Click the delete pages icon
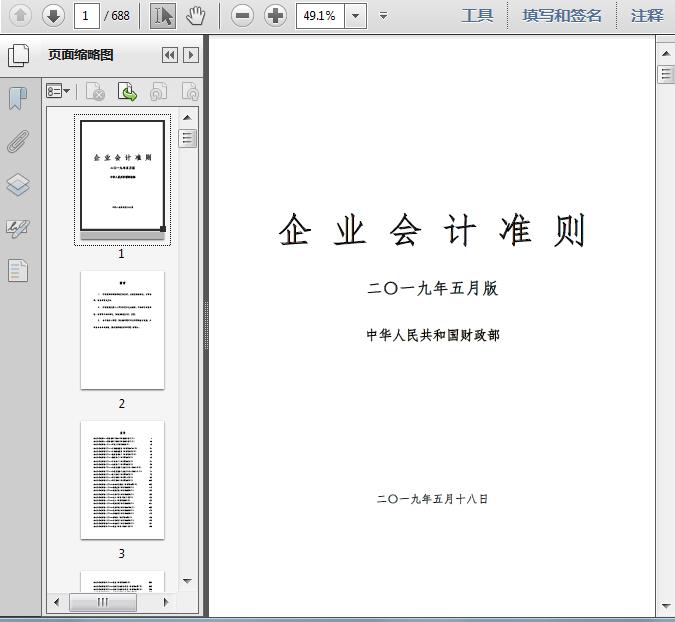This screenshot has width=675, height=622. (96, 92)
